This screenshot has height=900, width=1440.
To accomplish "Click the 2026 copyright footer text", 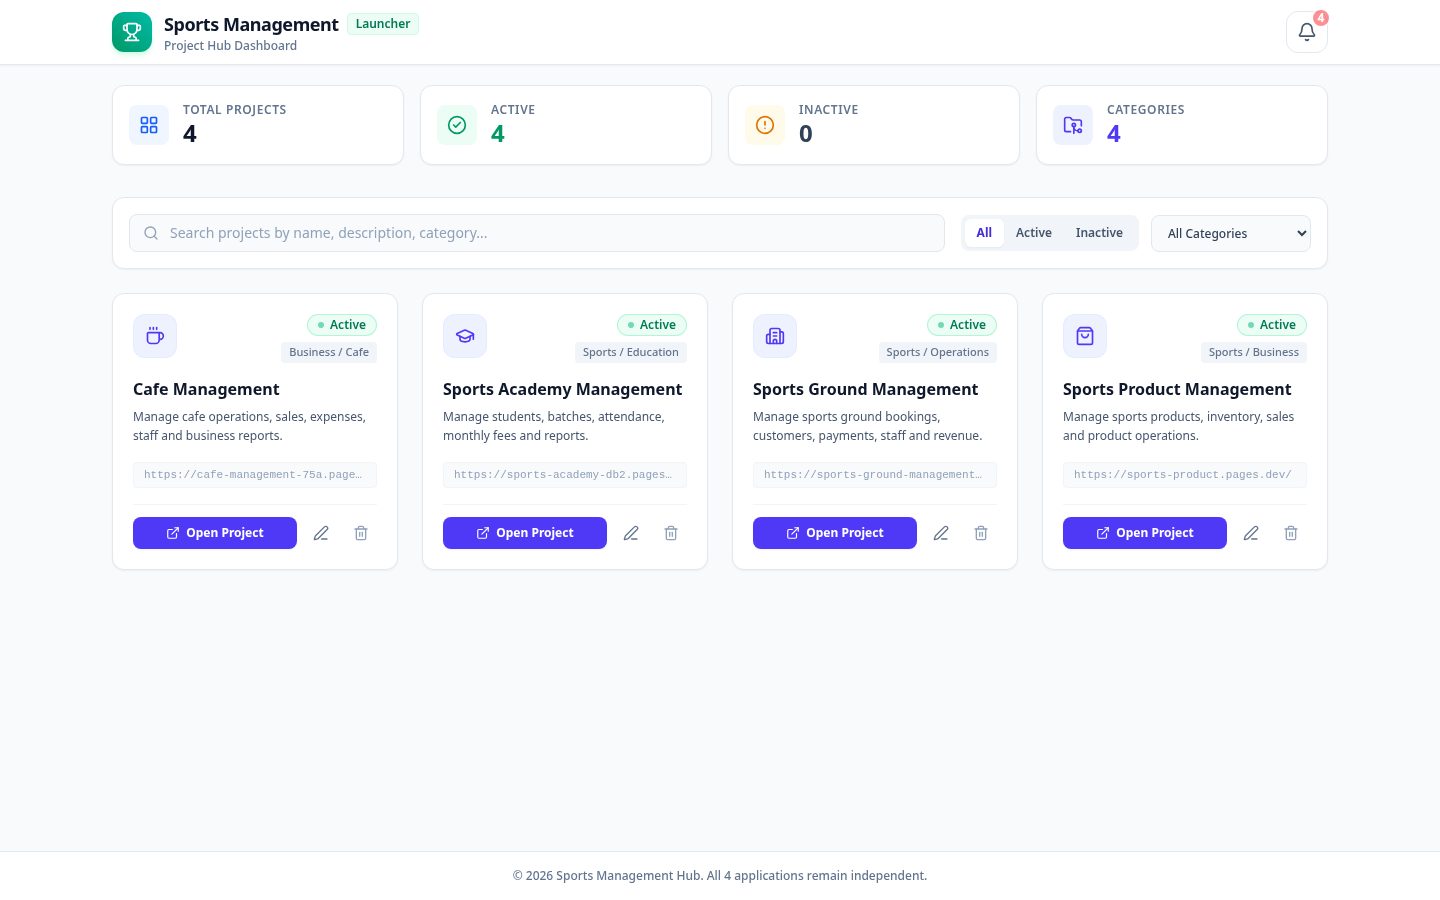I will click(x=720, y=875).
